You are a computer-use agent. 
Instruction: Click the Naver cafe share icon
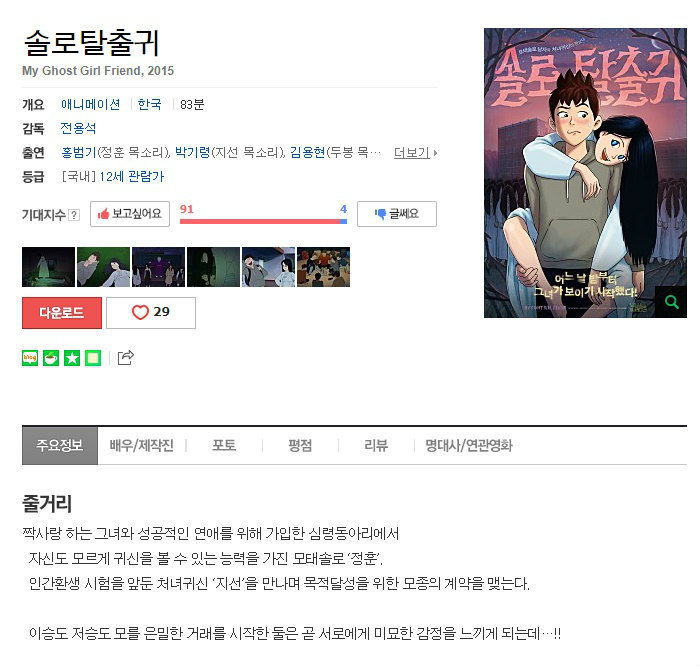click(51, 358)
